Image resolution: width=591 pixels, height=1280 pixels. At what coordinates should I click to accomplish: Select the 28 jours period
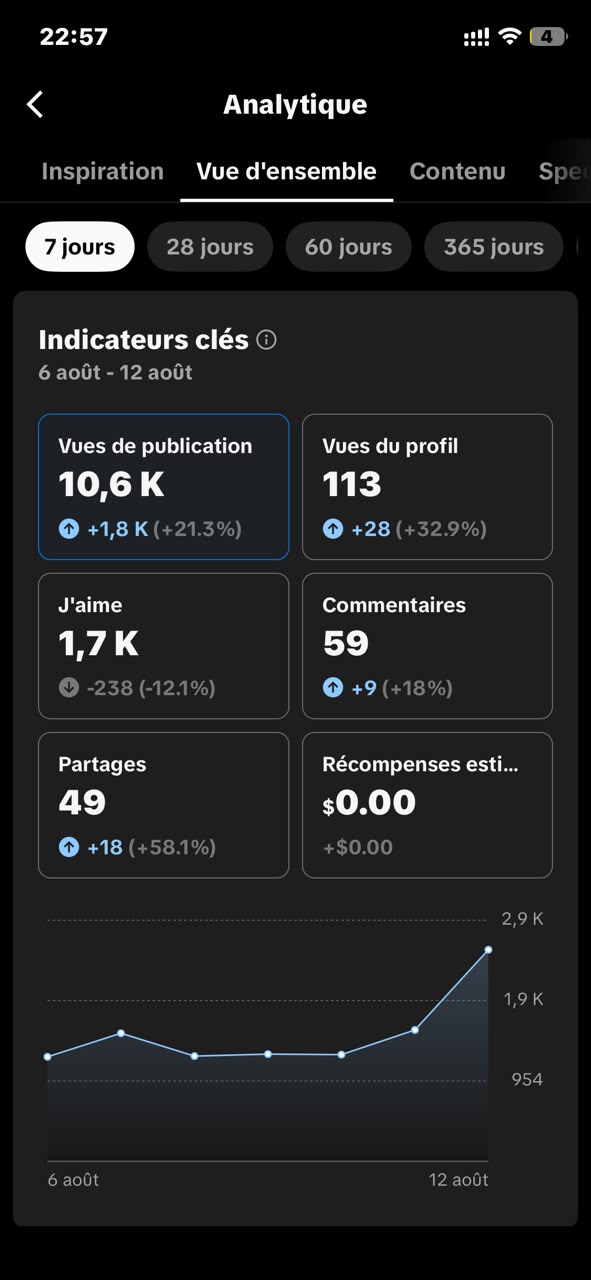pos(210,247)
